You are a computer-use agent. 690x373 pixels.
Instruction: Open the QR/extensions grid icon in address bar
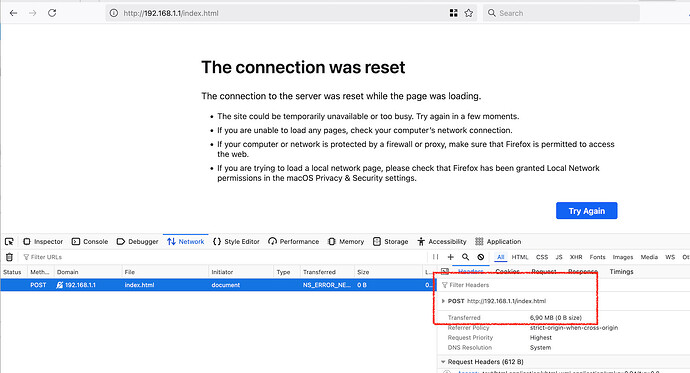(454, 13)
